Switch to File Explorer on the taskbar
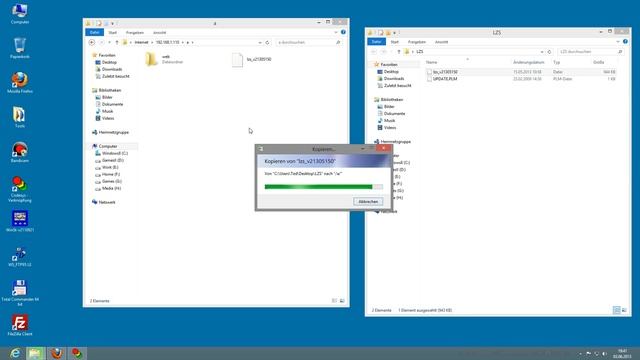 pyautogui.click(x=36, y=353)
